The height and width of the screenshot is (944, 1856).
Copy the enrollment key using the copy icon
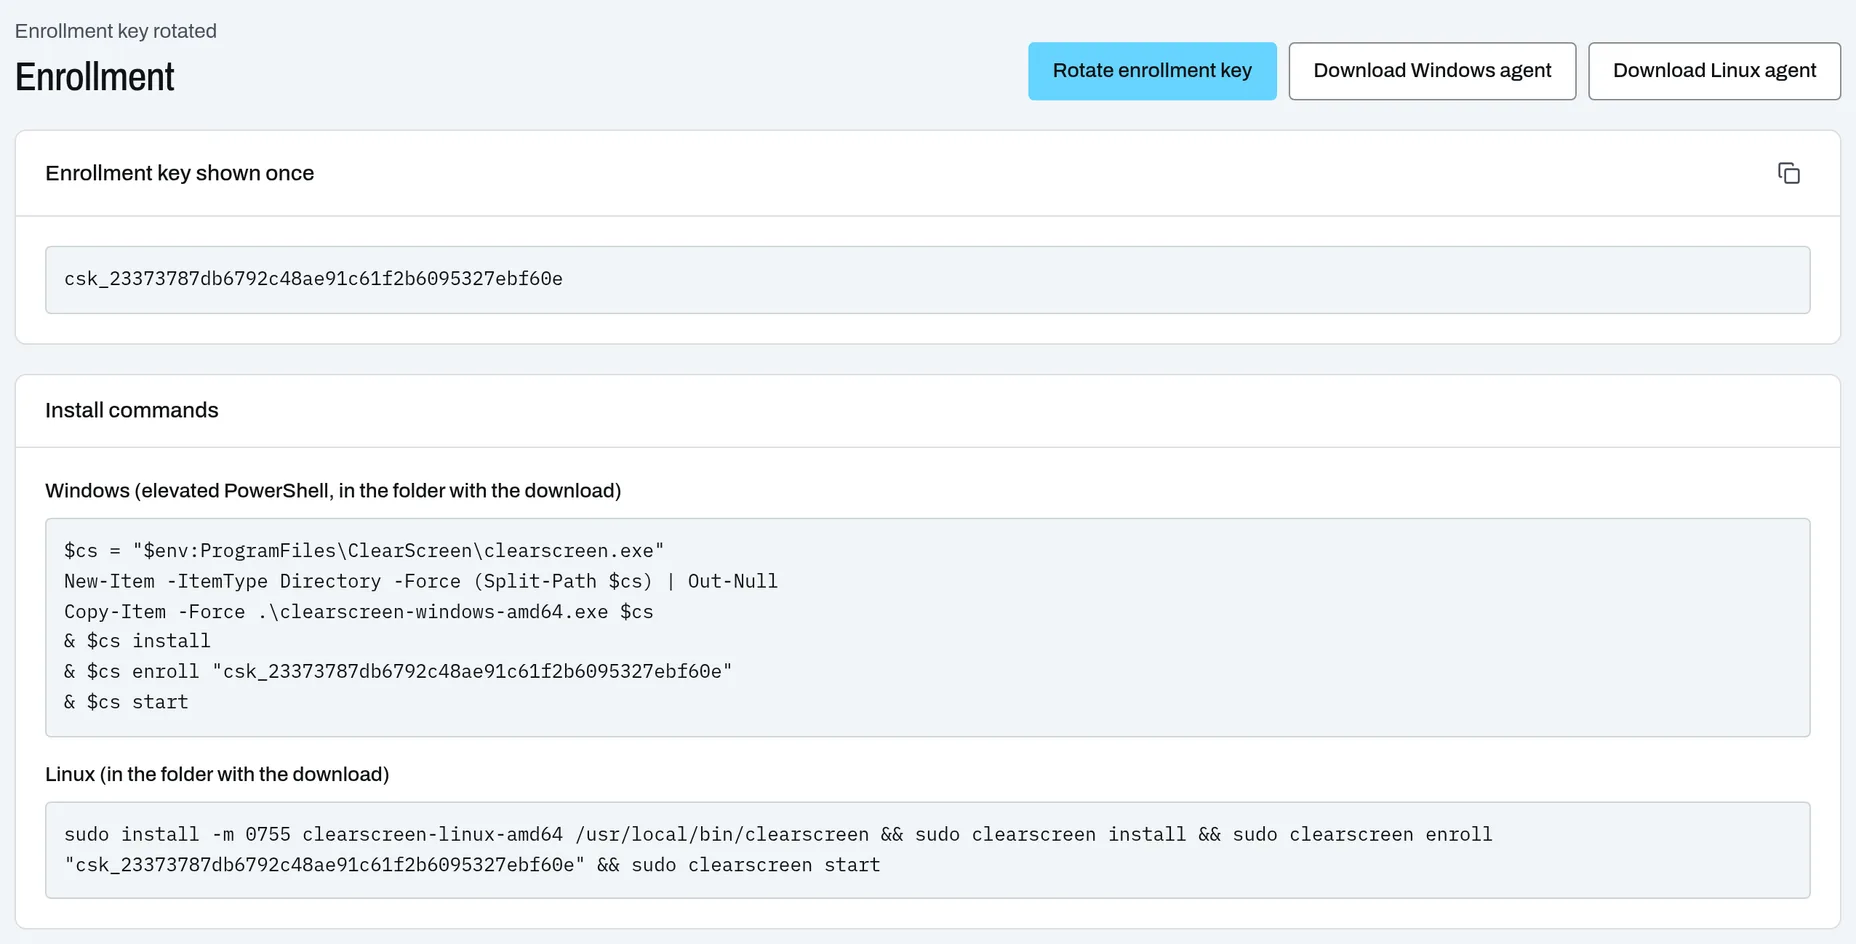[1788, 173]
